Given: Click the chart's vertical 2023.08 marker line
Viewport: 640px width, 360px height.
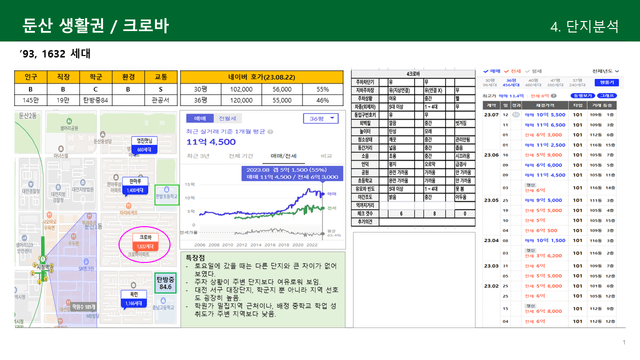Looking at the screenshot, I should pos(323,210).
